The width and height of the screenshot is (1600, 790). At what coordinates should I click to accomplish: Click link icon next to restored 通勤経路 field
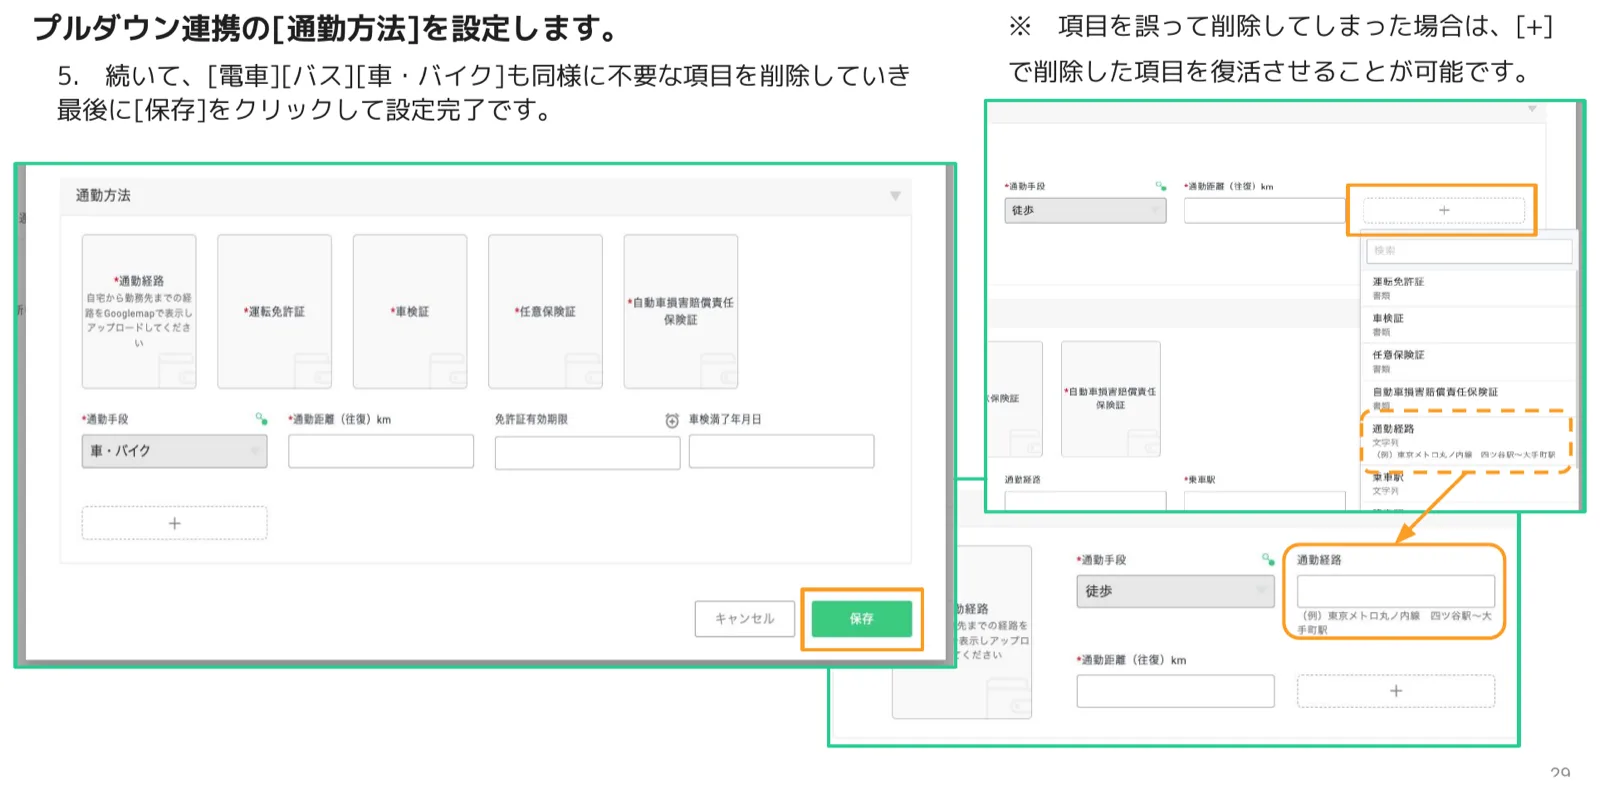(1268, 559)
